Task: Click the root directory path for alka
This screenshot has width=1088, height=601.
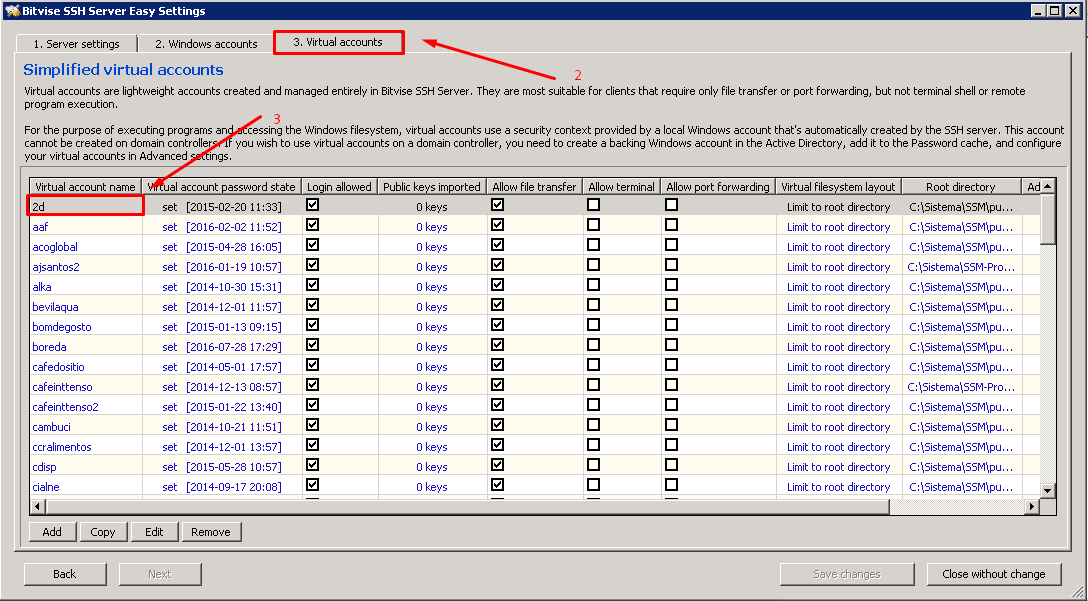Action: click(x=961, y=287)
